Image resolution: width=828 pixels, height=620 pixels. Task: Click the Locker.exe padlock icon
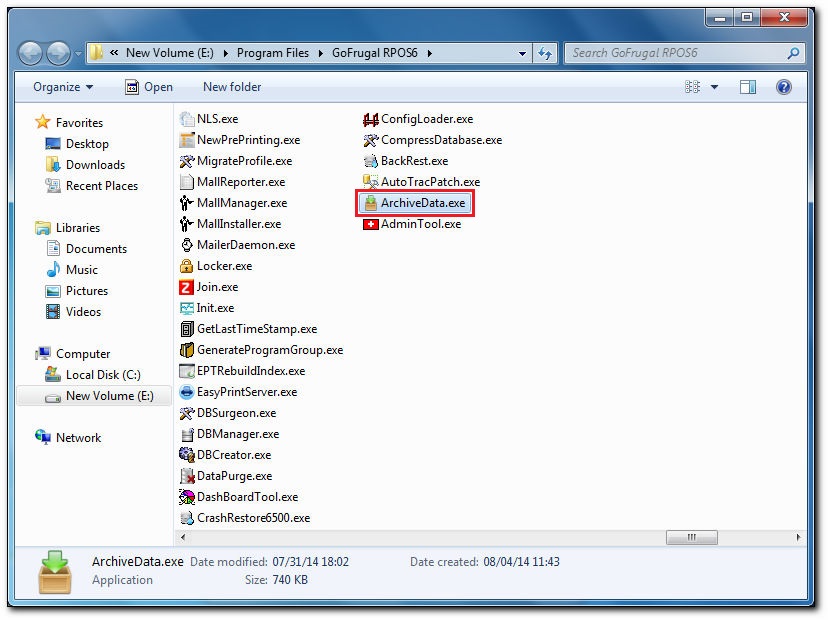coord(187,266)
